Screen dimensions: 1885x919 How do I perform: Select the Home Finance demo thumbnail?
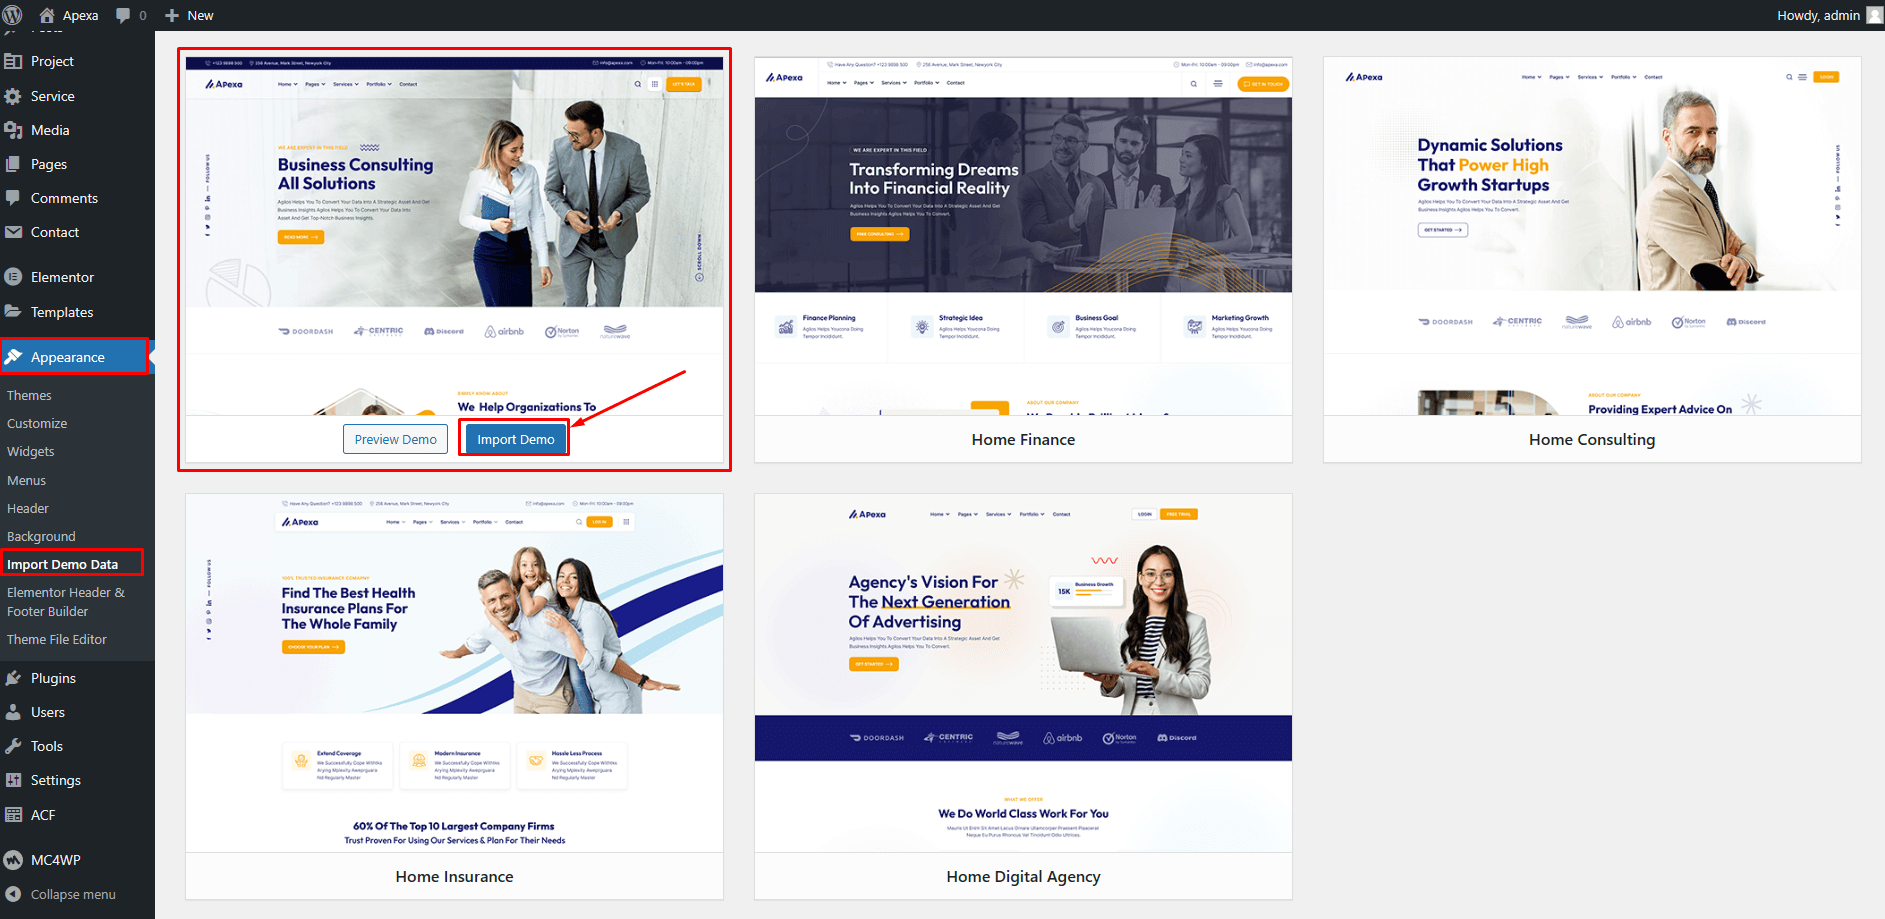click(x=1023, y=236)
